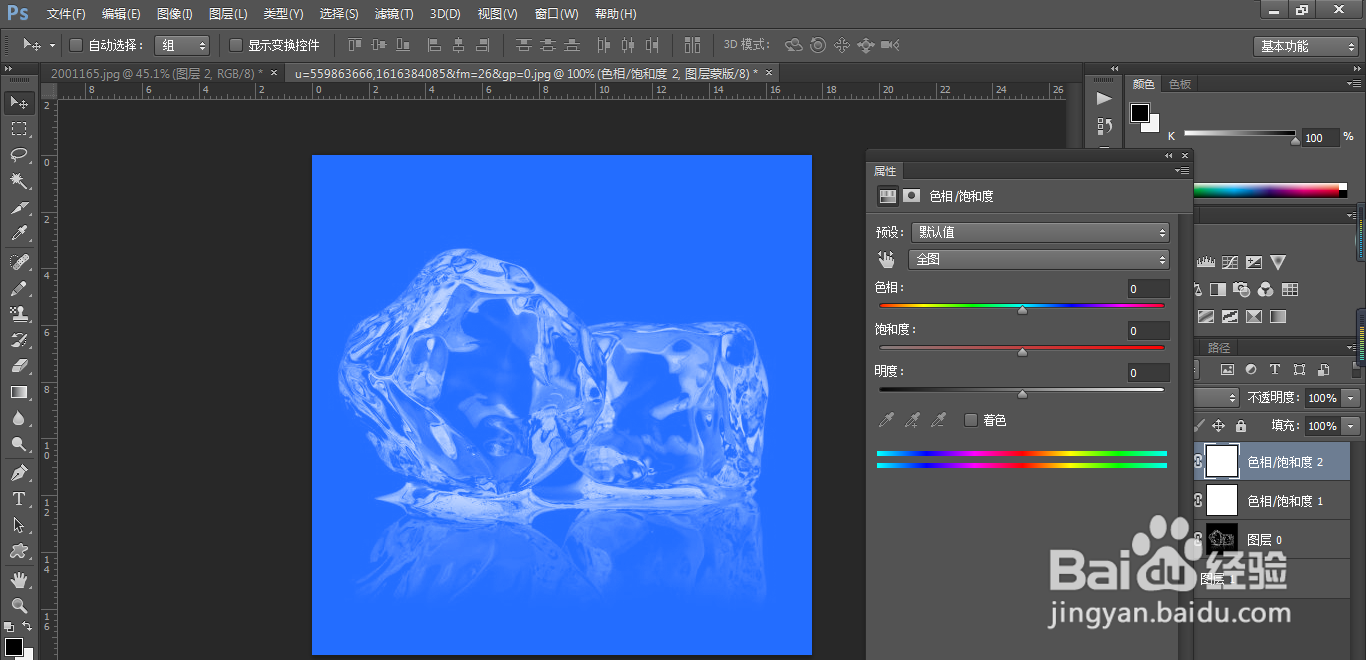Click the 色相 hue slider handle

click(x=1022, y=310)
